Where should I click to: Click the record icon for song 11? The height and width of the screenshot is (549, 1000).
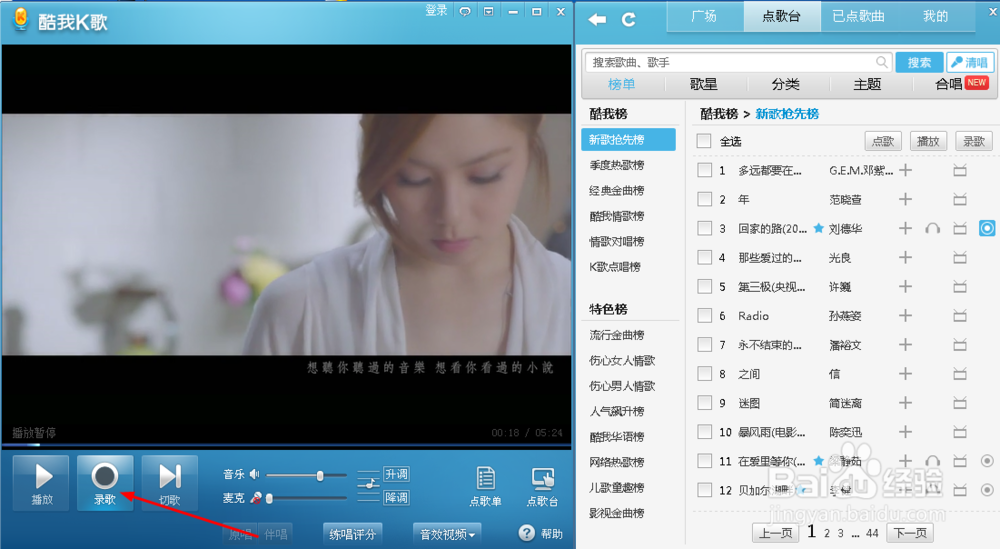987,460
